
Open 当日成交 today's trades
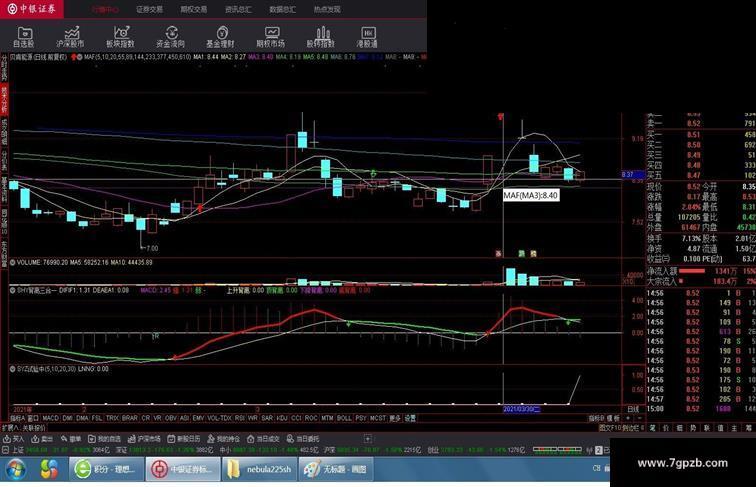pos(263,439)
